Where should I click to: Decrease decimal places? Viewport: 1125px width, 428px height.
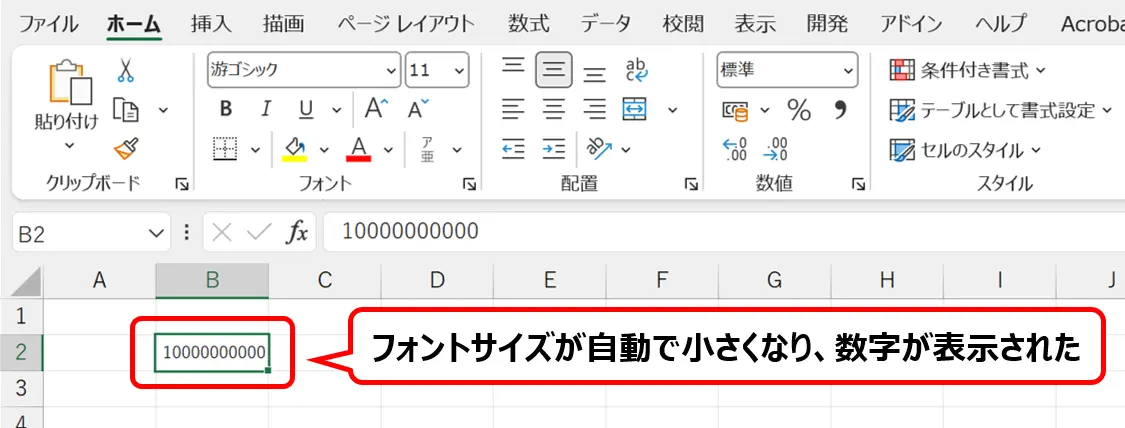pyautogui.click(x=776, y=149)
